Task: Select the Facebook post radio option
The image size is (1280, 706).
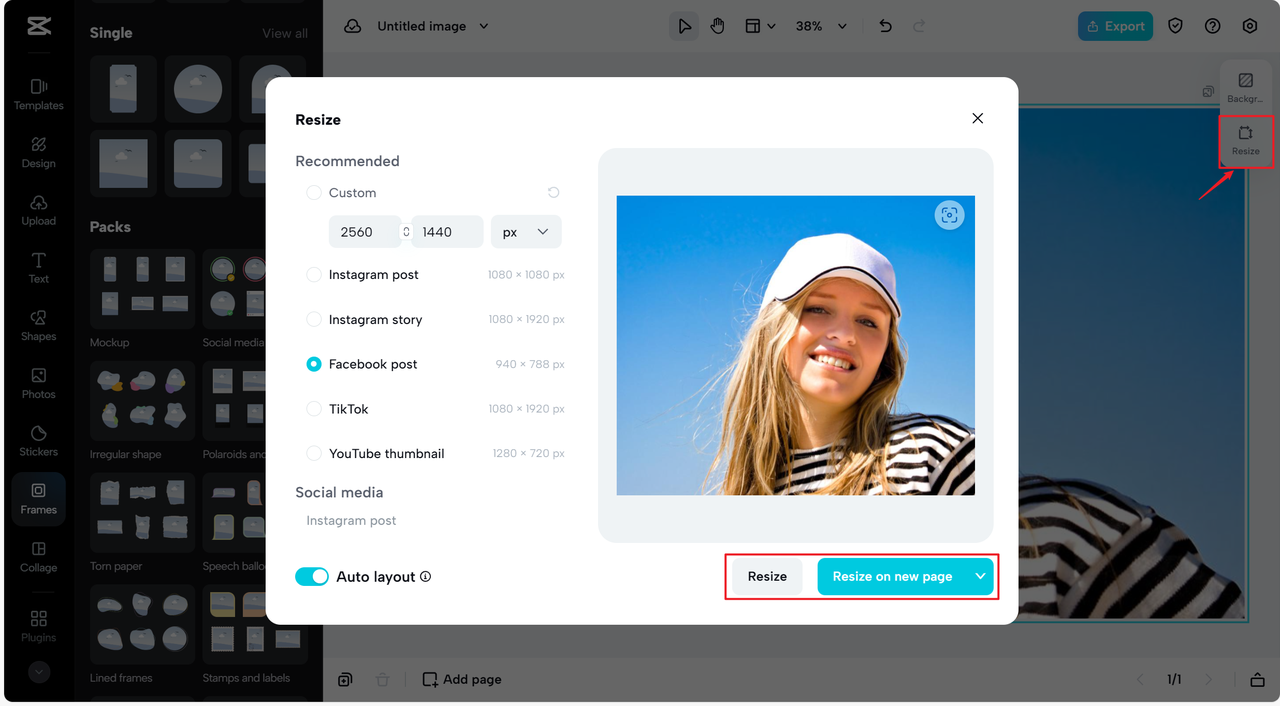Action: pyautogui.click(x=314, y=364)
